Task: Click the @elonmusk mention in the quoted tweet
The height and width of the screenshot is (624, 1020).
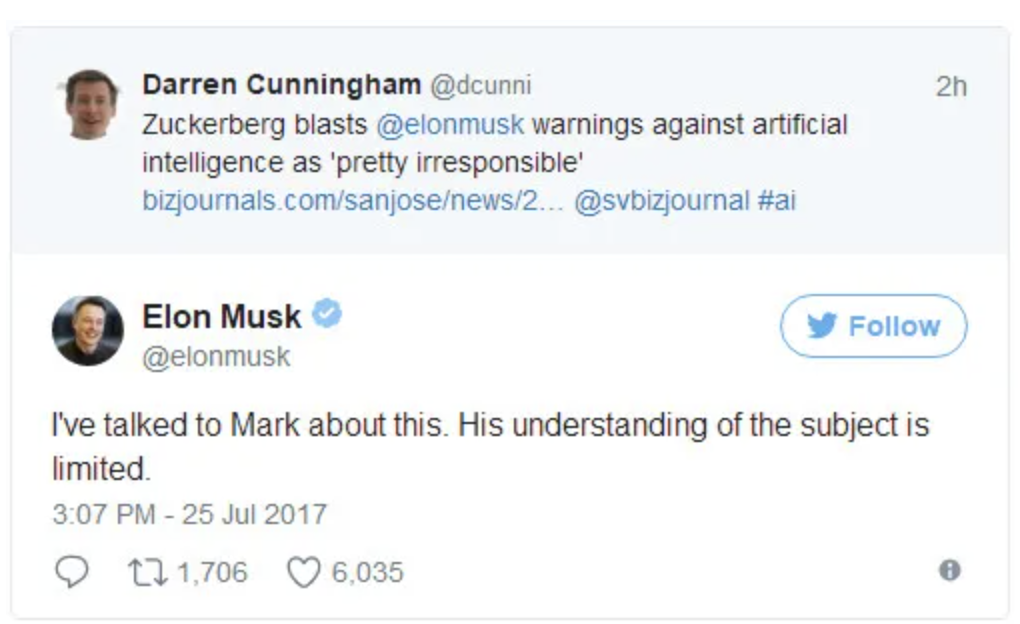Action: [450, 125]
